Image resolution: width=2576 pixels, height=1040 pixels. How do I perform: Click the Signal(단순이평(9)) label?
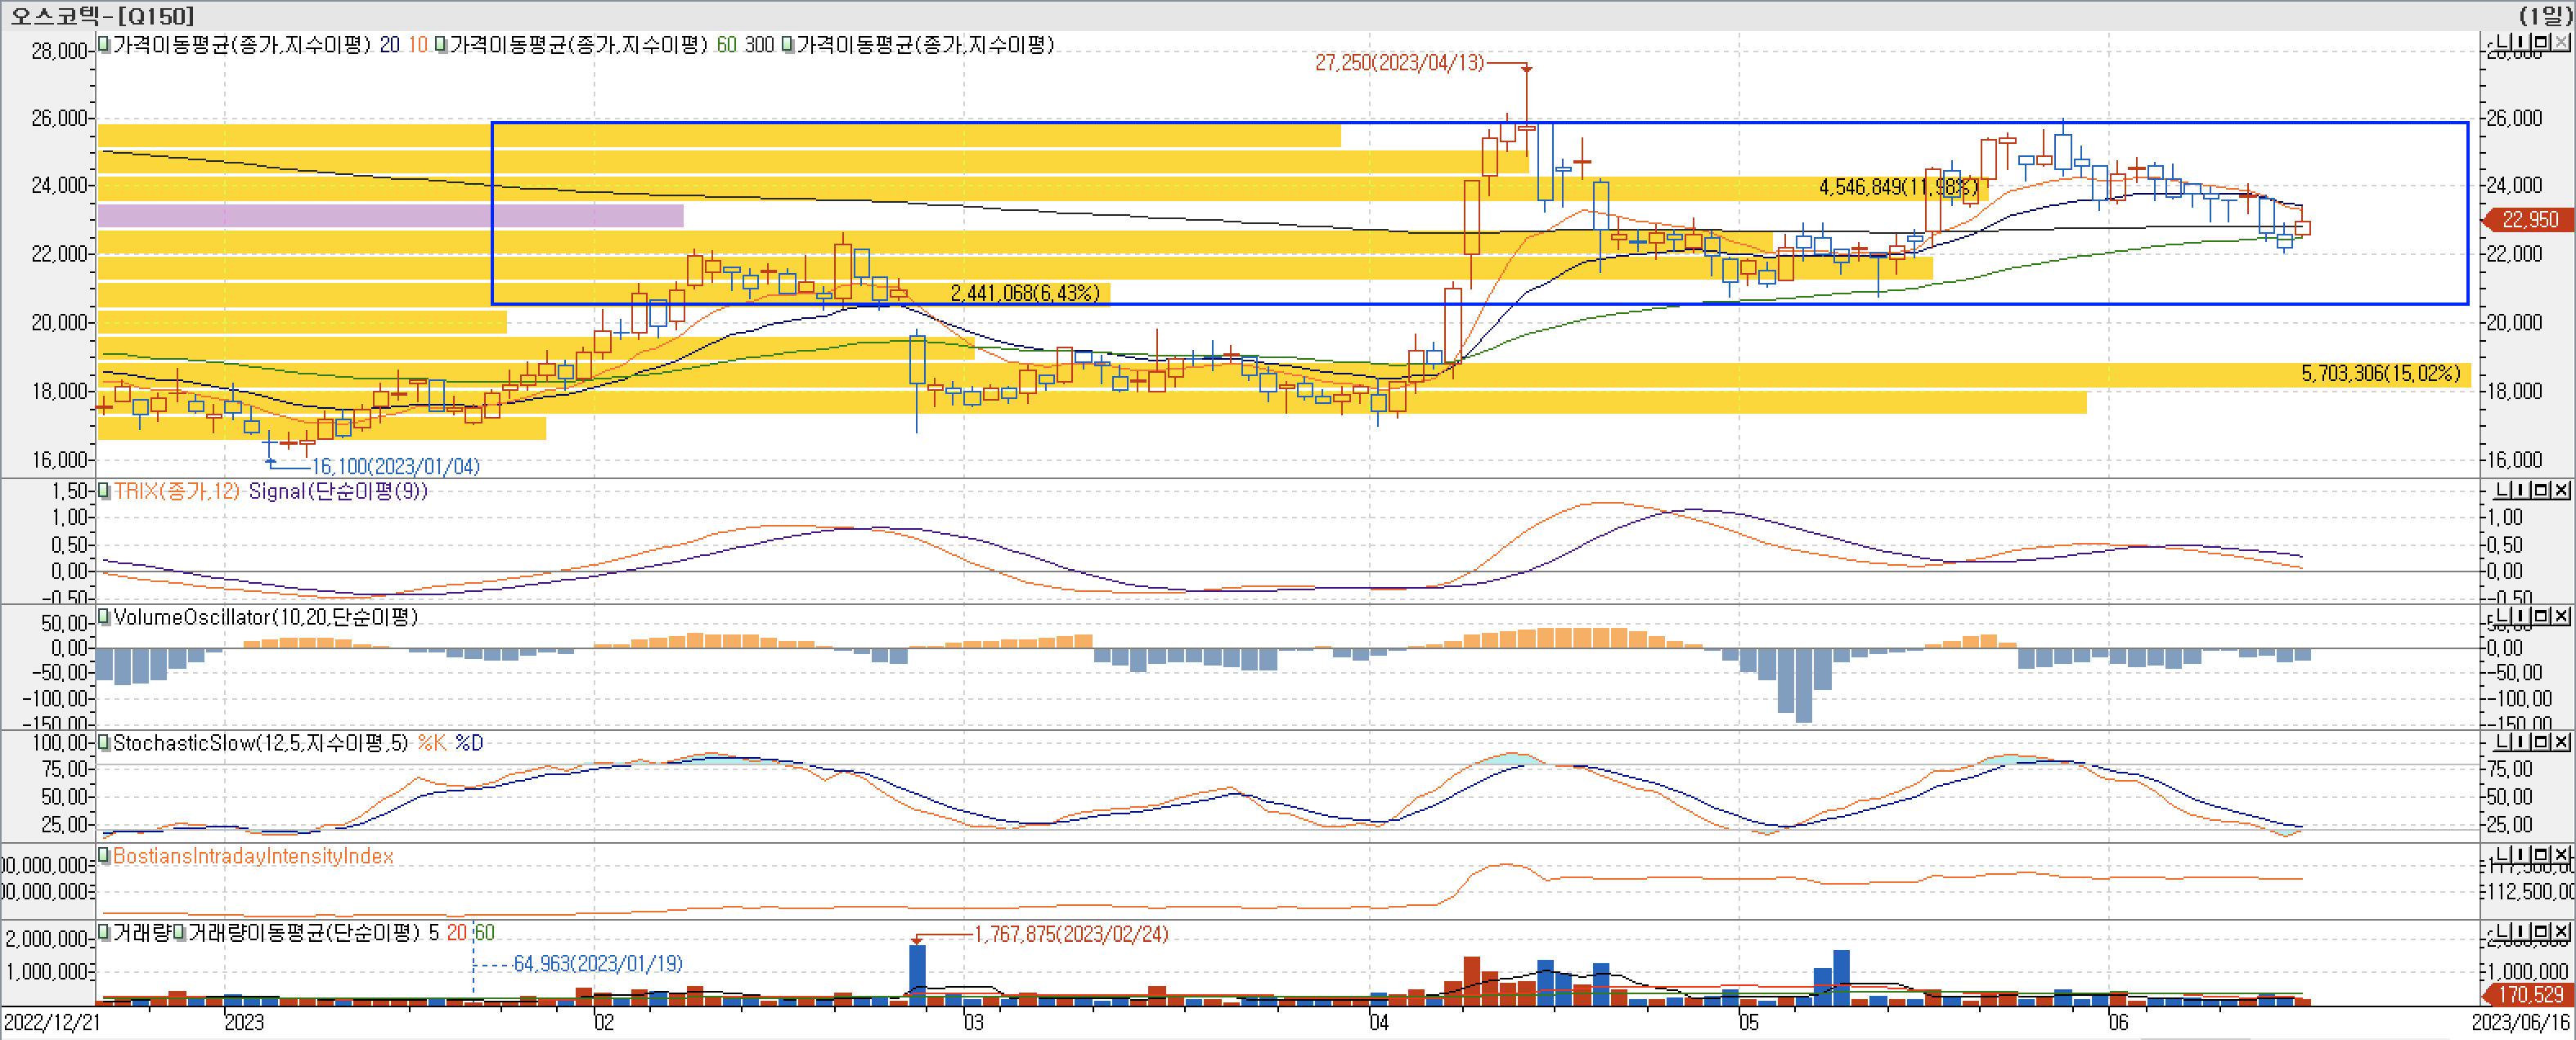click(337, 491)
